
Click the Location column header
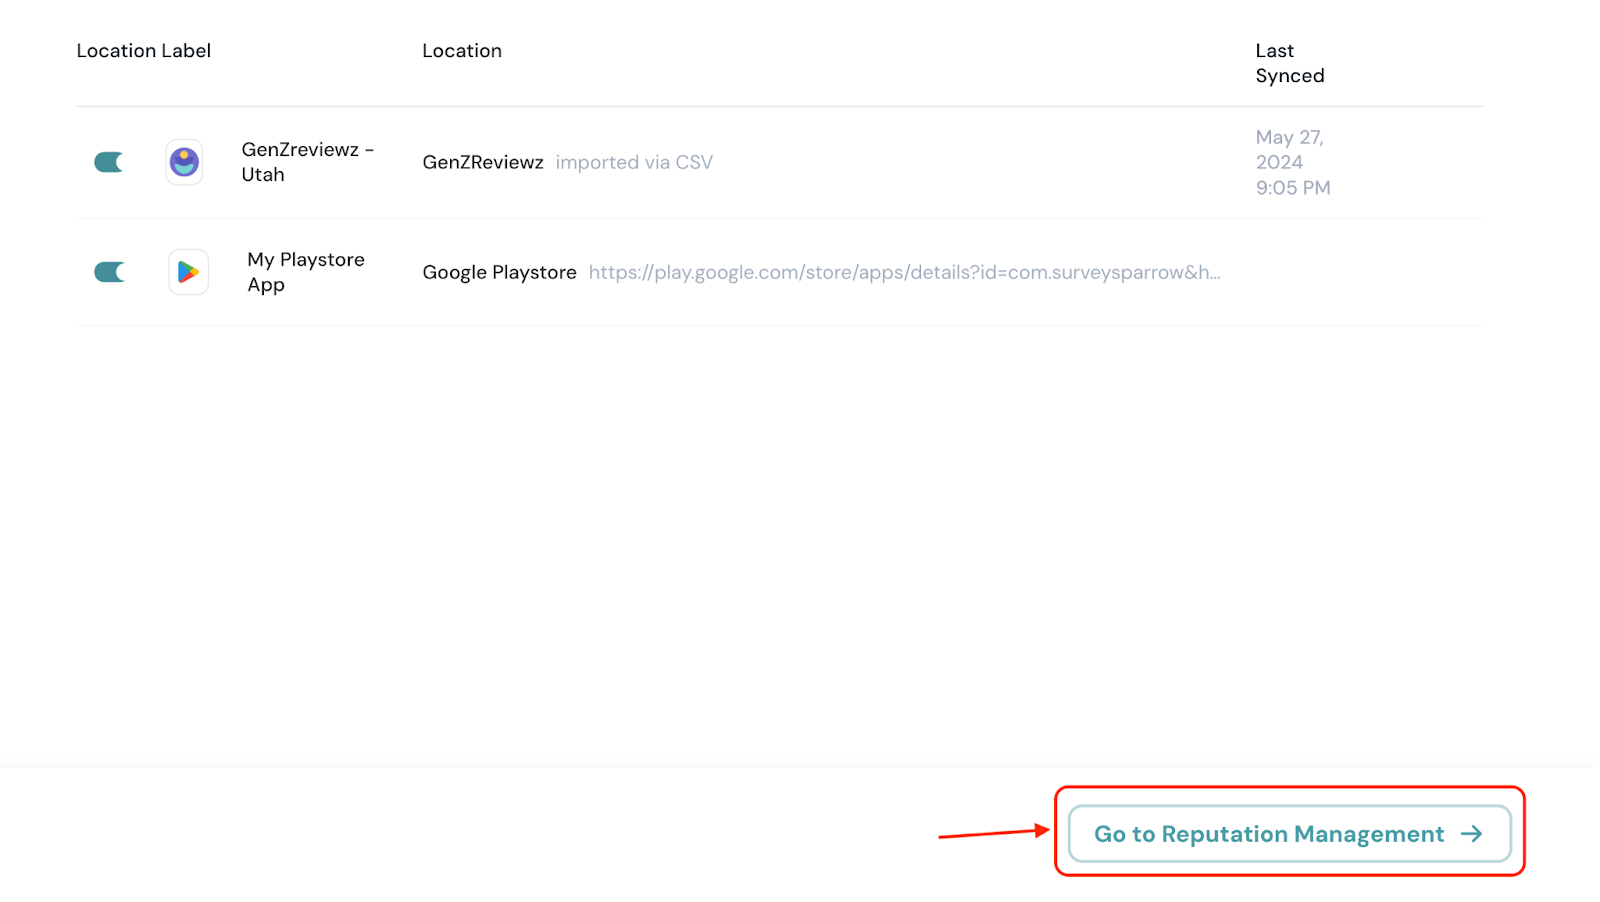tap(462, 51)
